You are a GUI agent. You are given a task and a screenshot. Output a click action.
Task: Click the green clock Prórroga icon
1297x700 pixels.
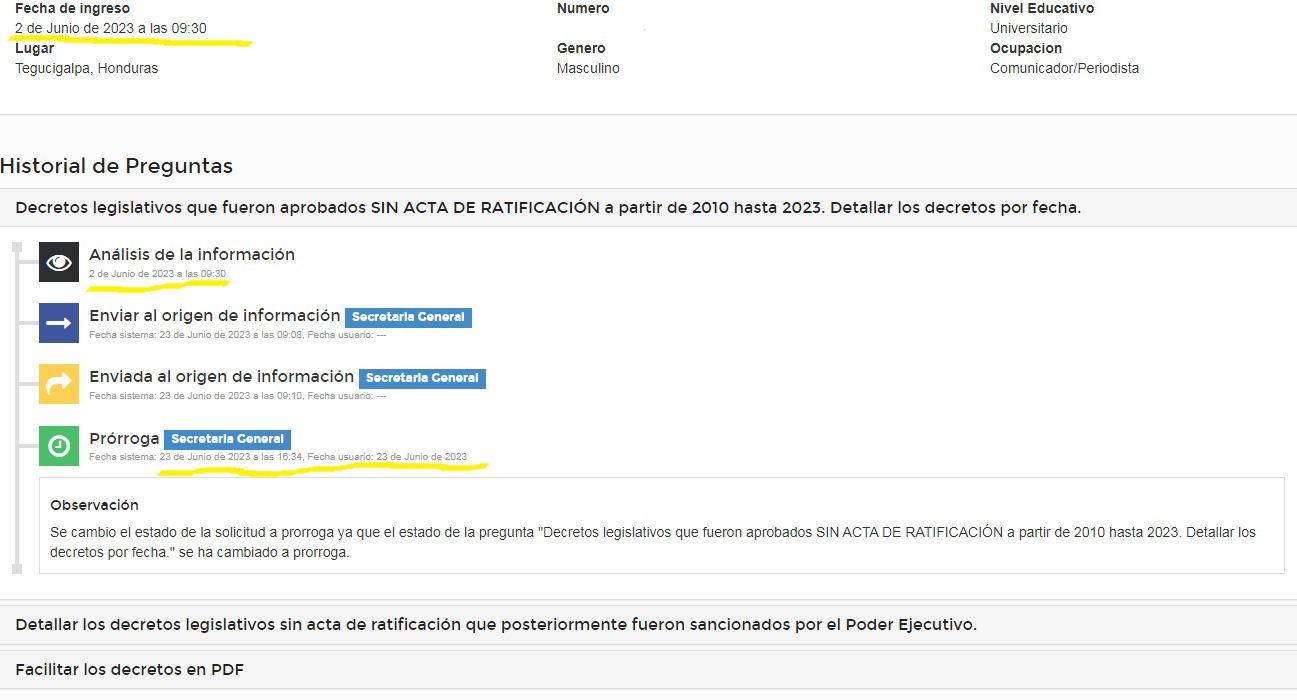tap(59, 446)
